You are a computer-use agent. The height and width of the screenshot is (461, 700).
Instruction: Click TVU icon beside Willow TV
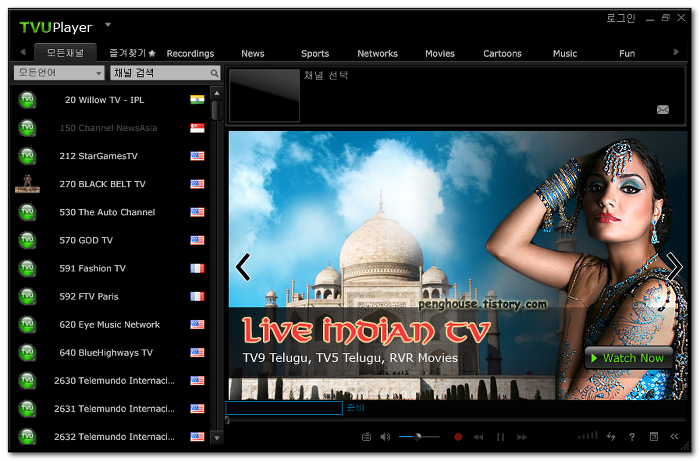pyautogui.click(x=27, y=100)
